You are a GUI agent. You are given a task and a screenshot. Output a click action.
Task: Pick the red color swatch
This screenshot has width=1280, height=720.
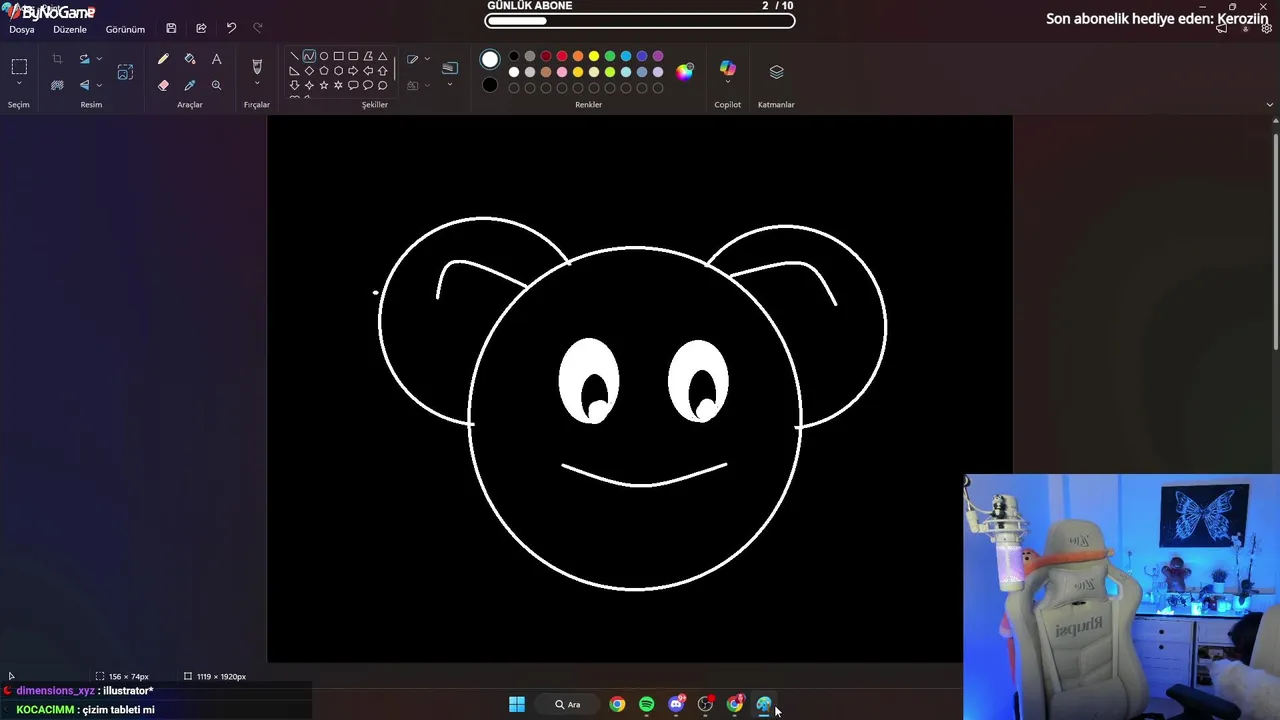click(x=562, y=57)
